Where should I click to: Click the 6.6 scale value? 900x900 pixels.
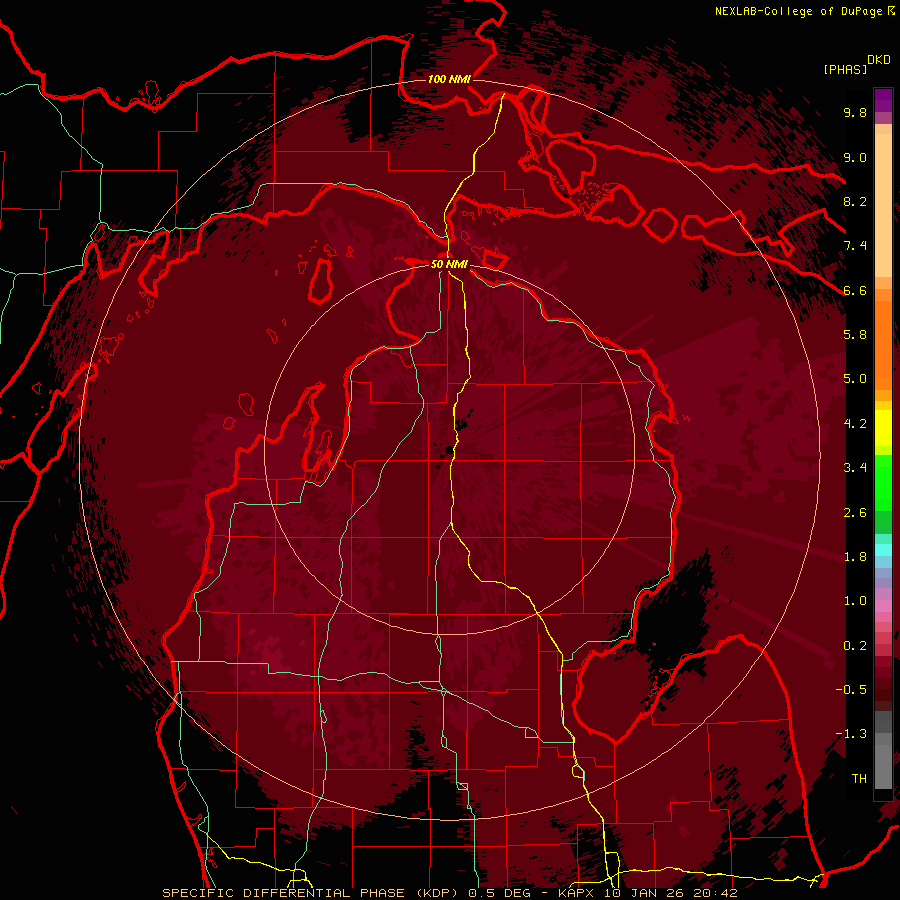tap(855, 290)
